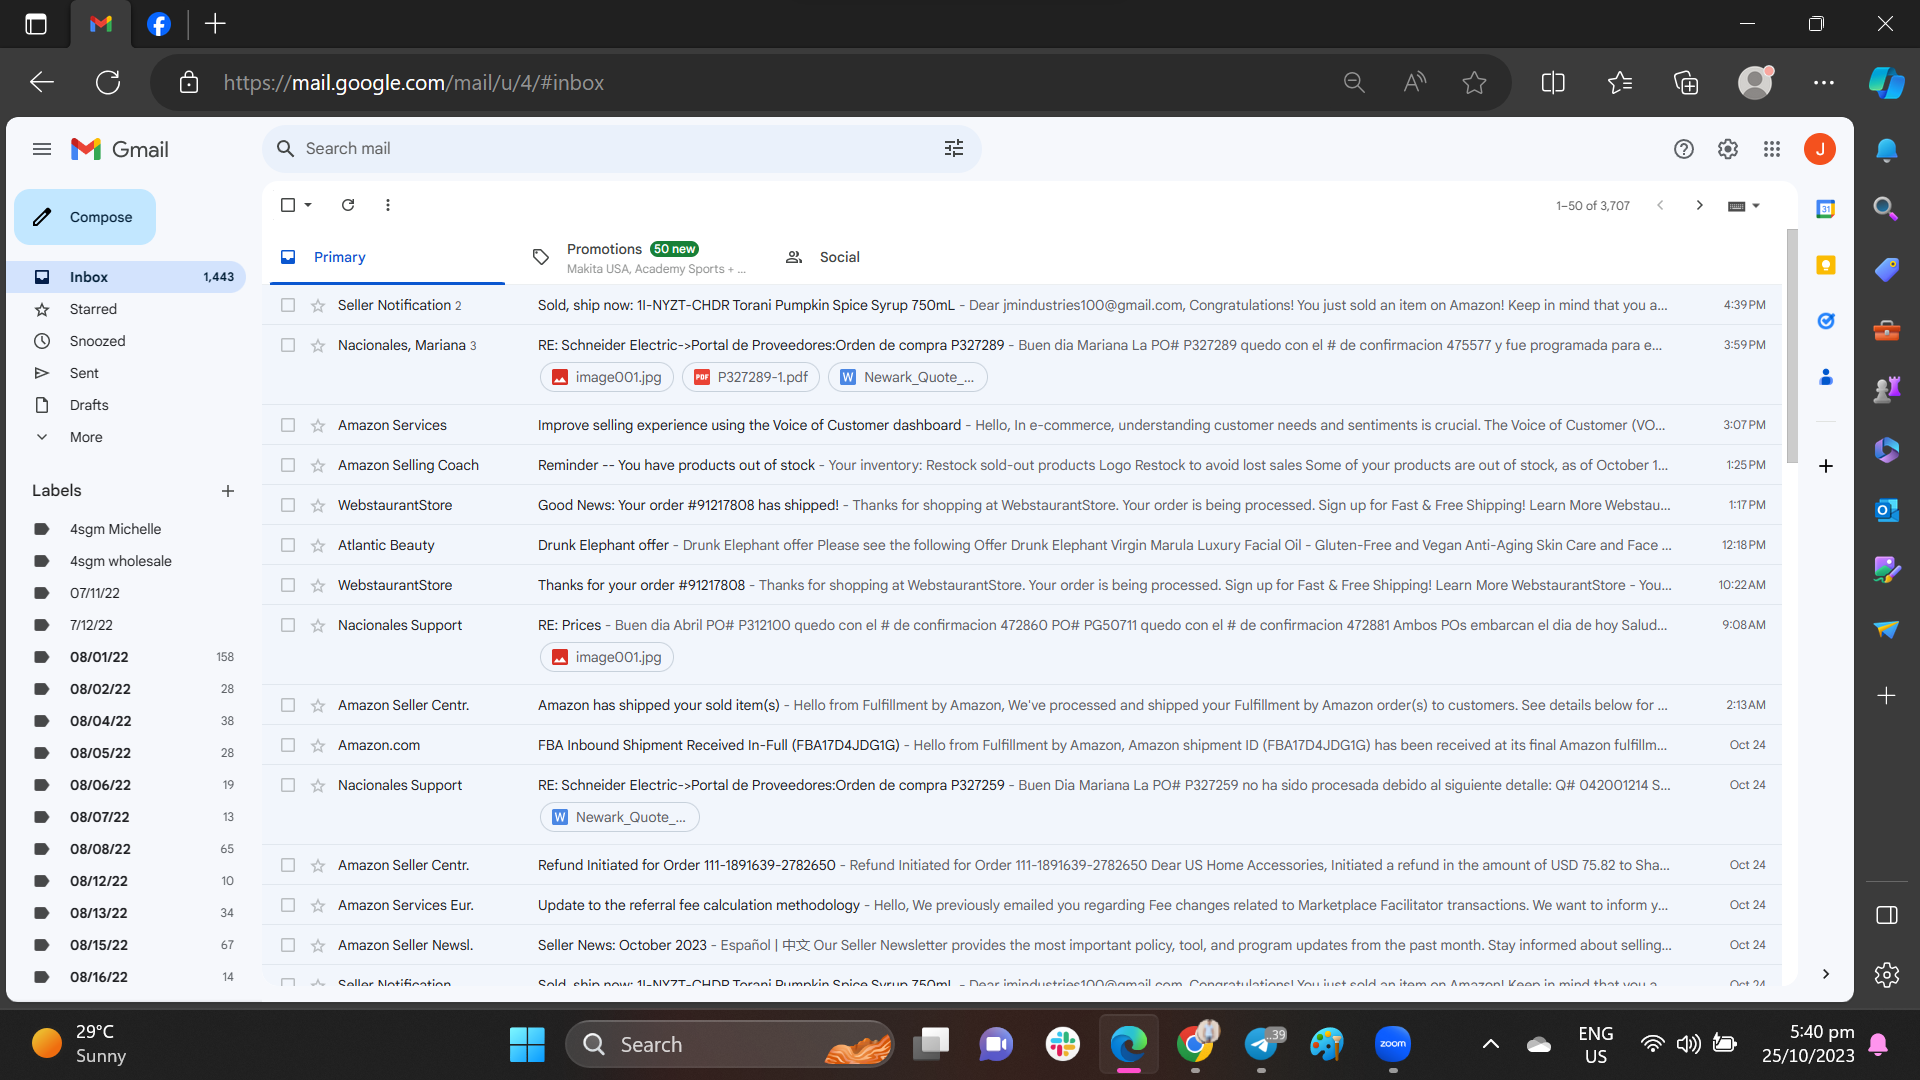
Task: Open the P327289-1.pdf attachment chip
Action: coord(750,377)
